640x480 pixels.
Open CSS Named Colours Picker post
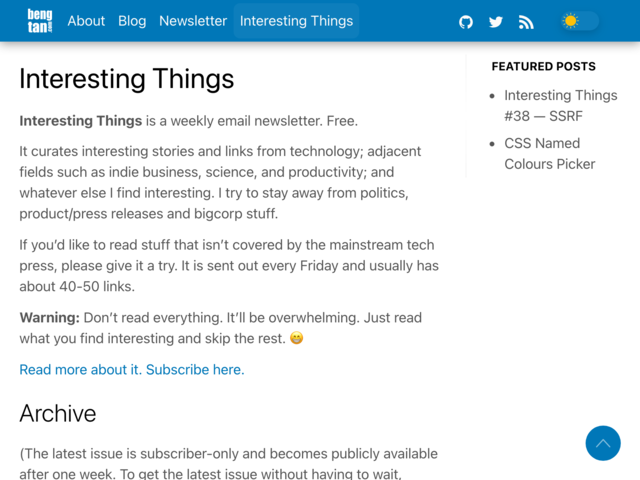click(x=549, y=153)
